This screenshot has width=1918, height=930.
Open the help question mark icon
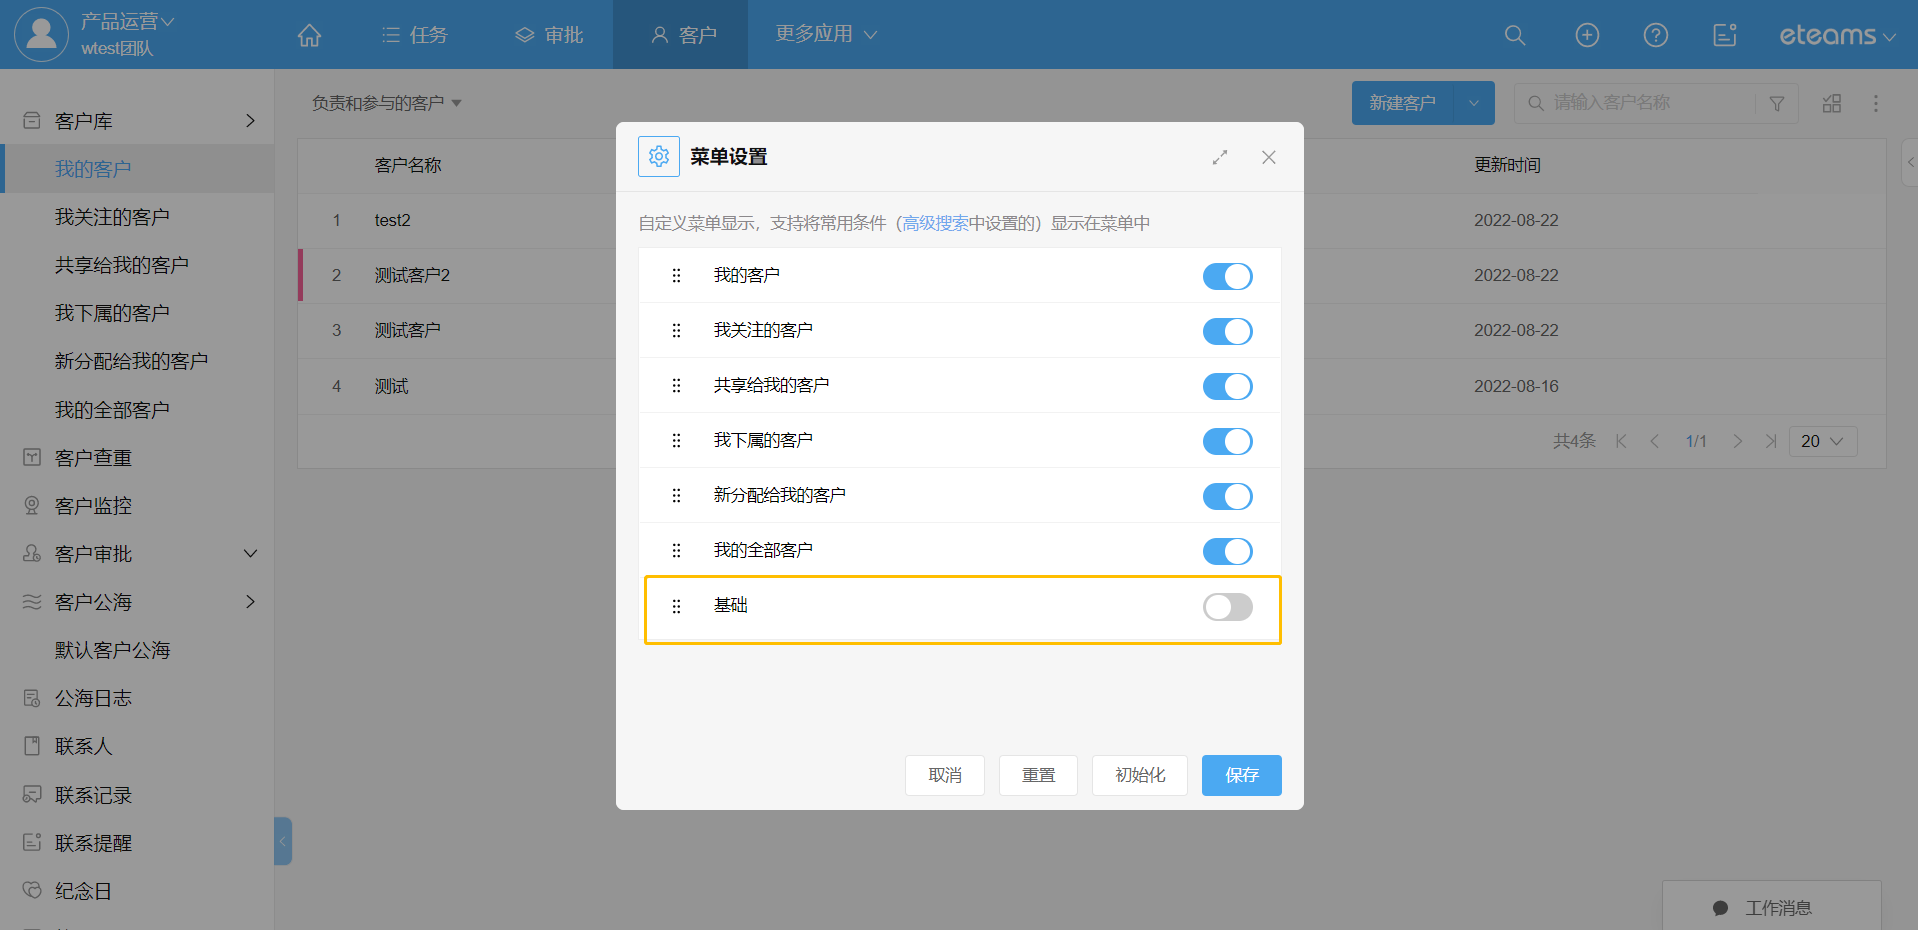click(1655, 35)
